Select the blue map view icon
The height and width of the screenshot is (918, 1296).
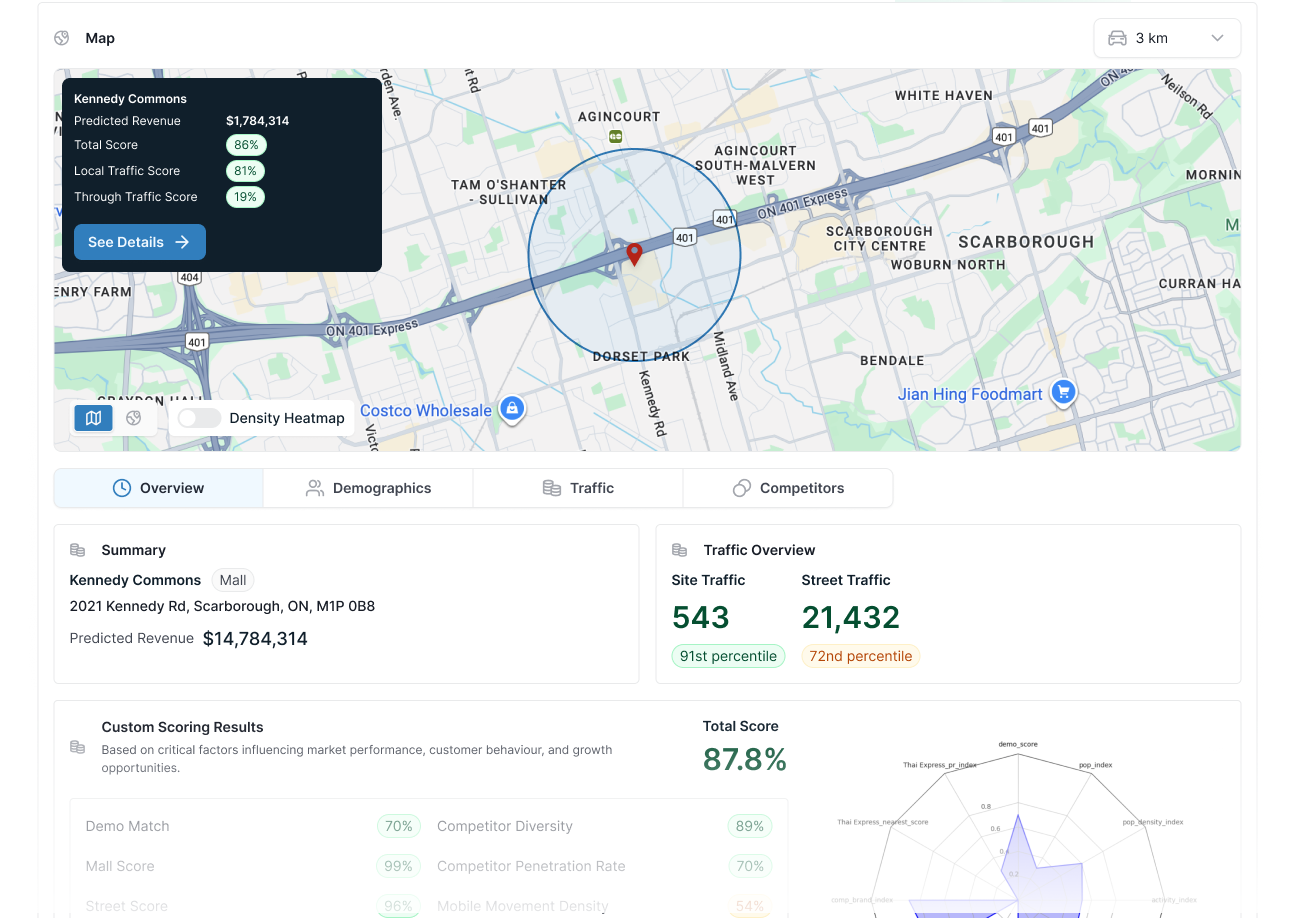(93, 418)
